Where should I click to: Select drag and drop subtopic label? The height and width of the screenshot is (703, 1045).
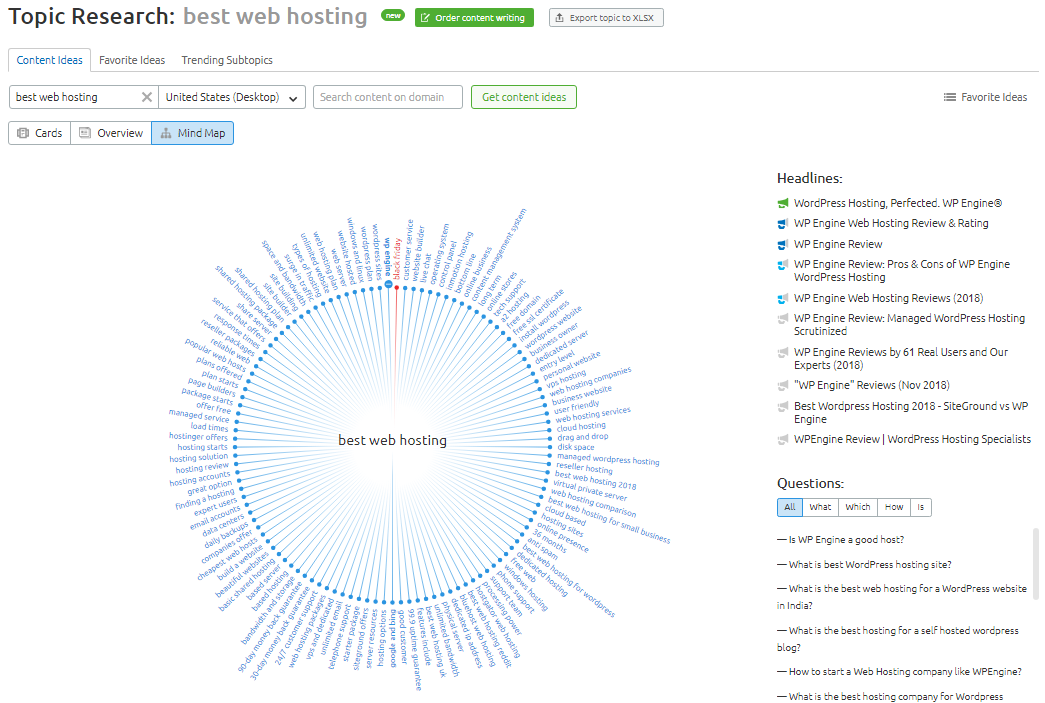pyautogui.click(x=582, y=437)
